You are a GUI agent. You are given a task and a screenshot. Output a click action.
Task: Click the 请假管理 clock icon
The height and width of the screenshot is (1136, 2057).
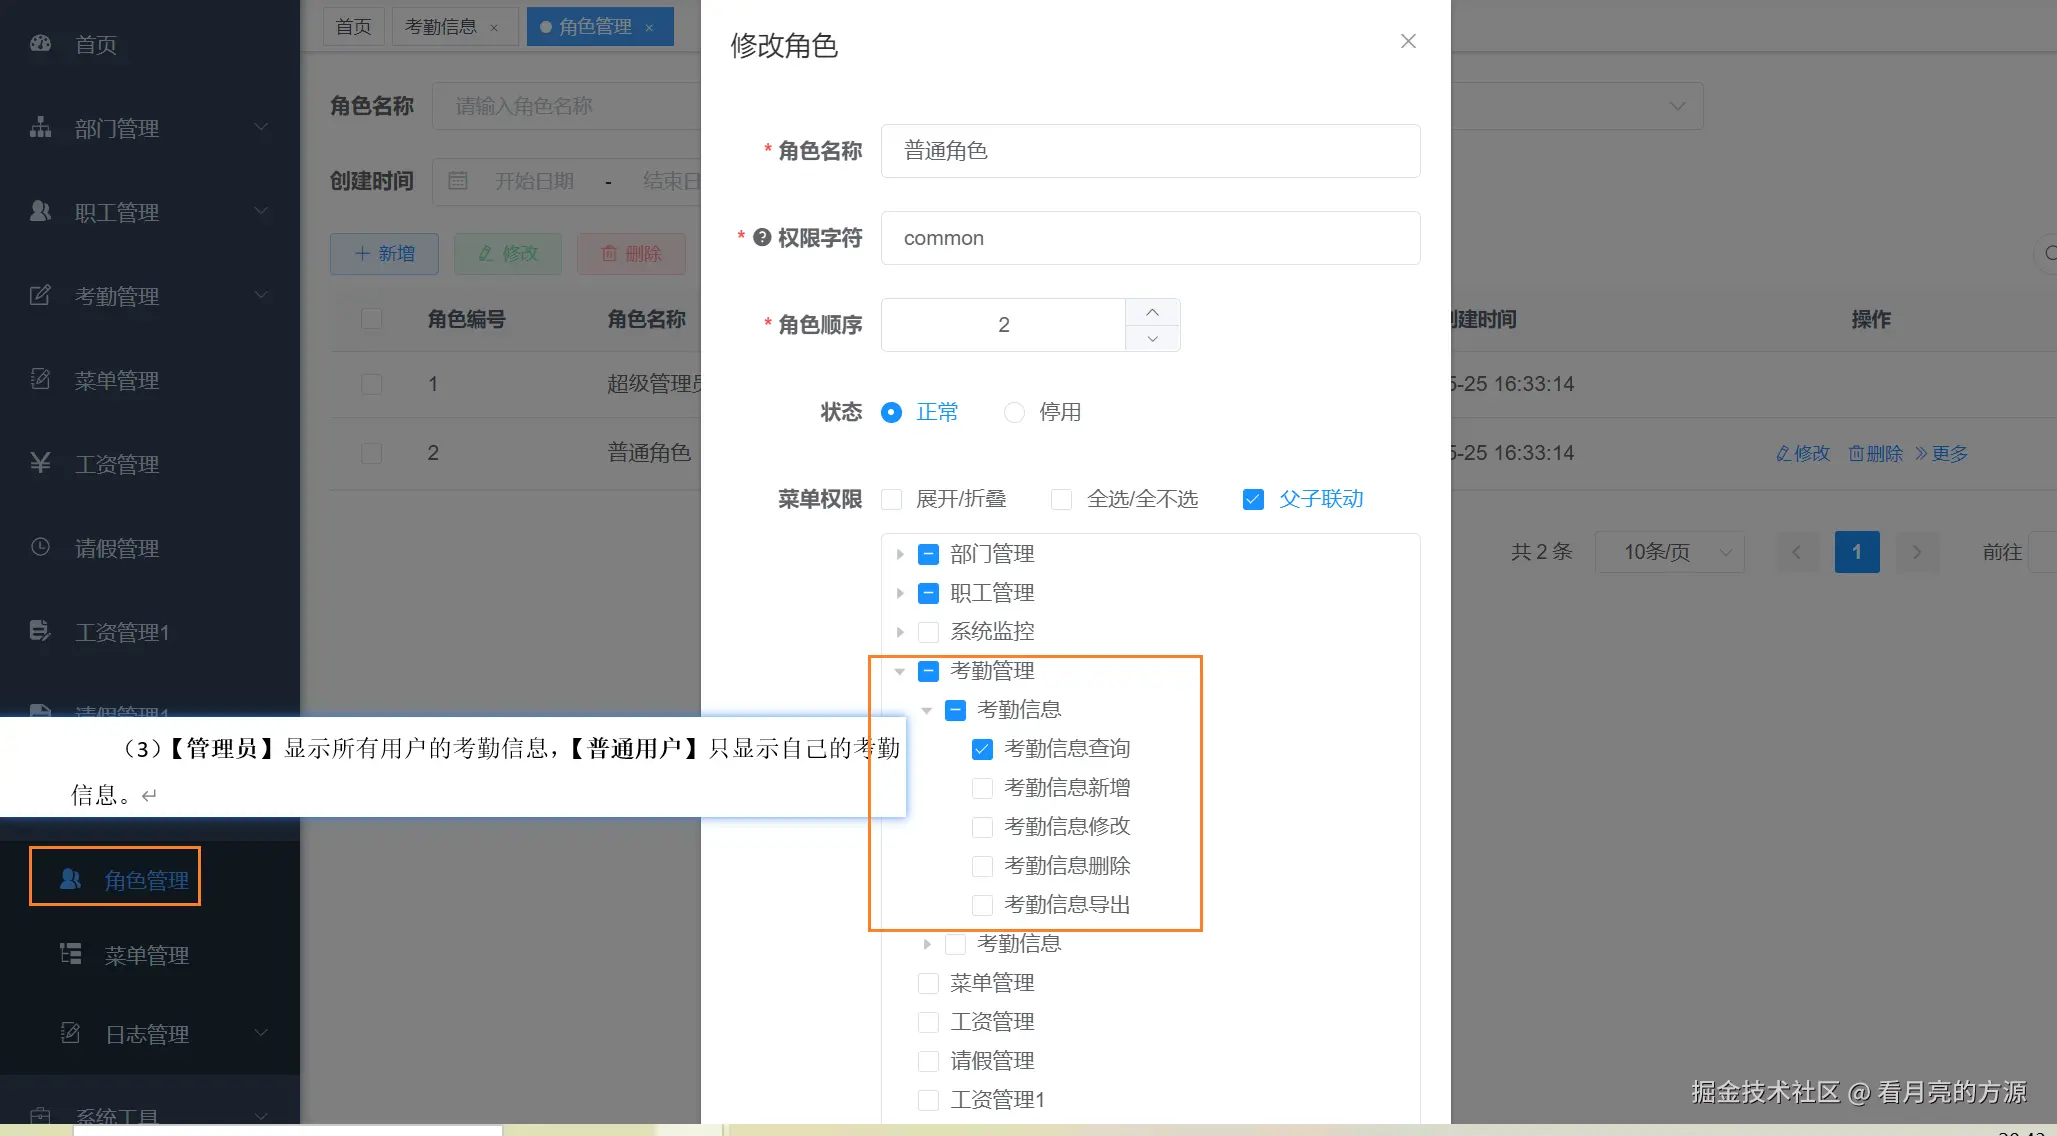[x=40, y=547]
